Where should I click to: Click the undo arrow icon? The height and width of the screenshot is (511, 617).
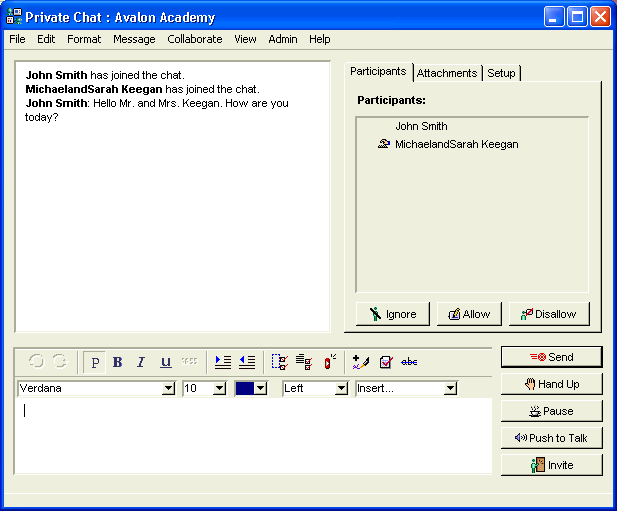37,362
